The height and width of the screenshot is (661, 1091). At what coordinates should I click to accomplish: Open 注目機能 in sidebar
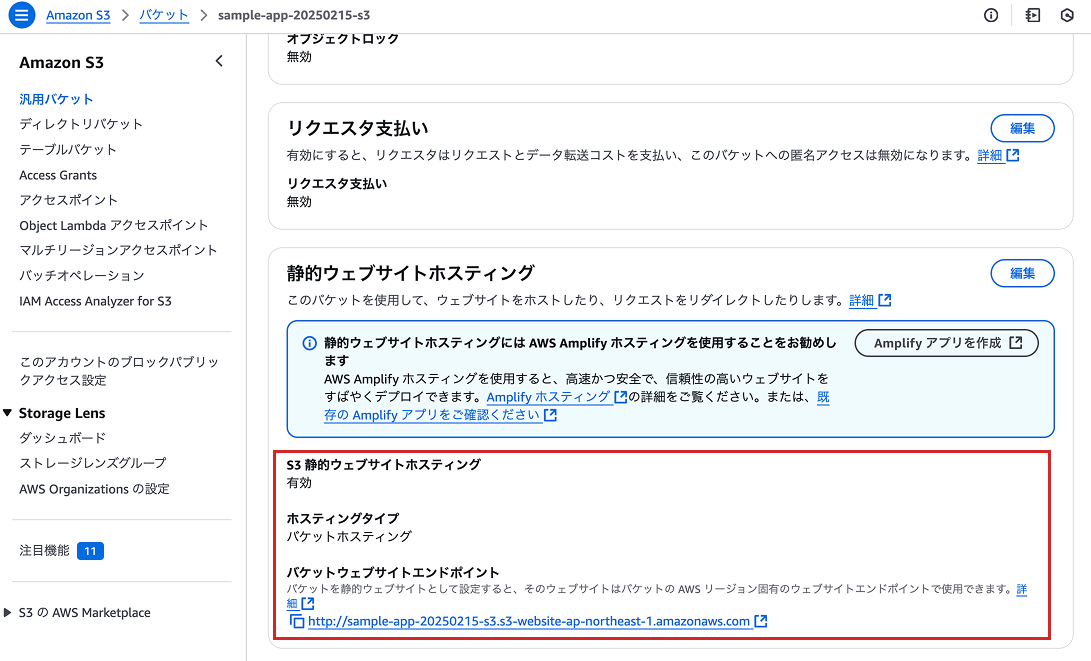point(45,550)
